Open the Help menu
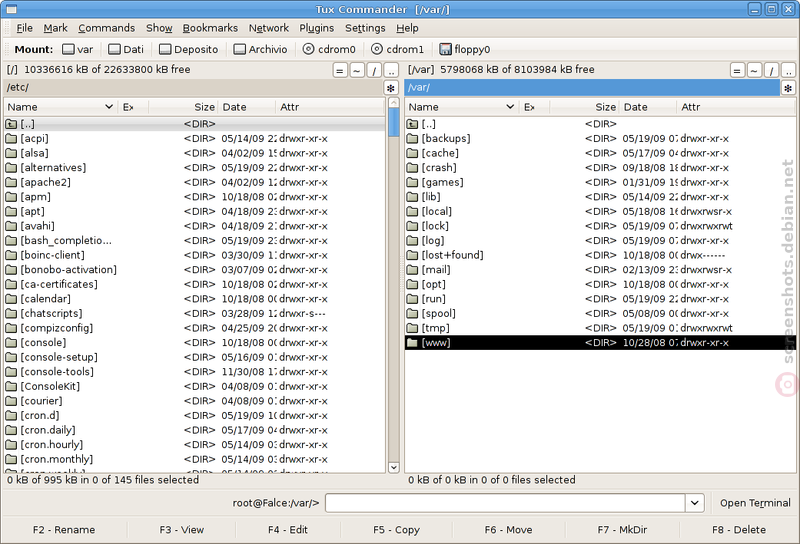This screenshot has height=544, width=800. click(x=407, y=28)
